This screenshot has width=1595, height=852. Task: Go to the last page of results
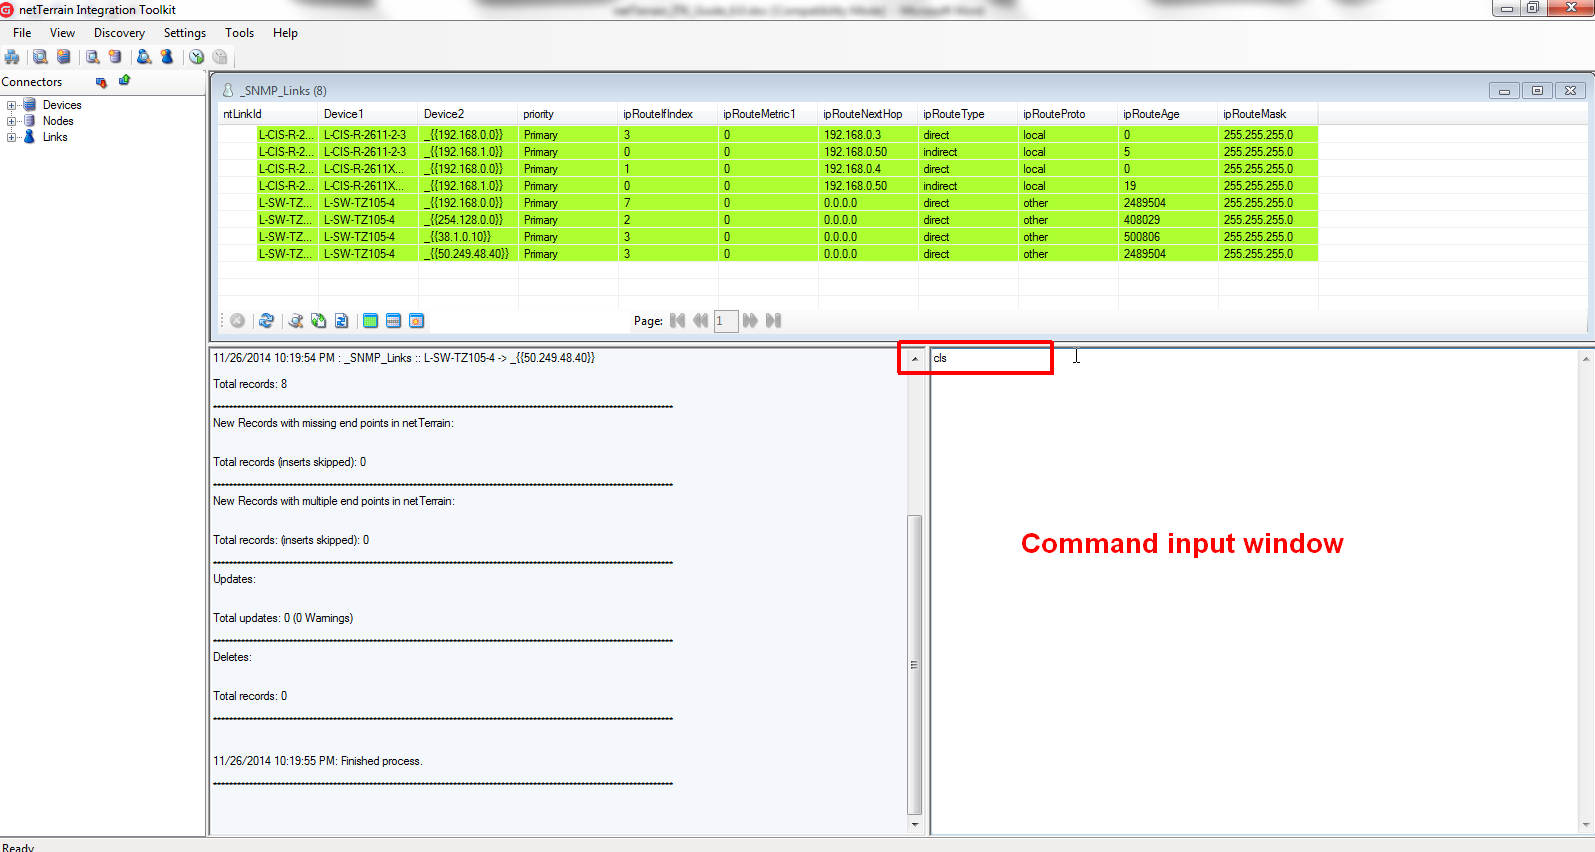pyautogui.click(x=773, y=321)
